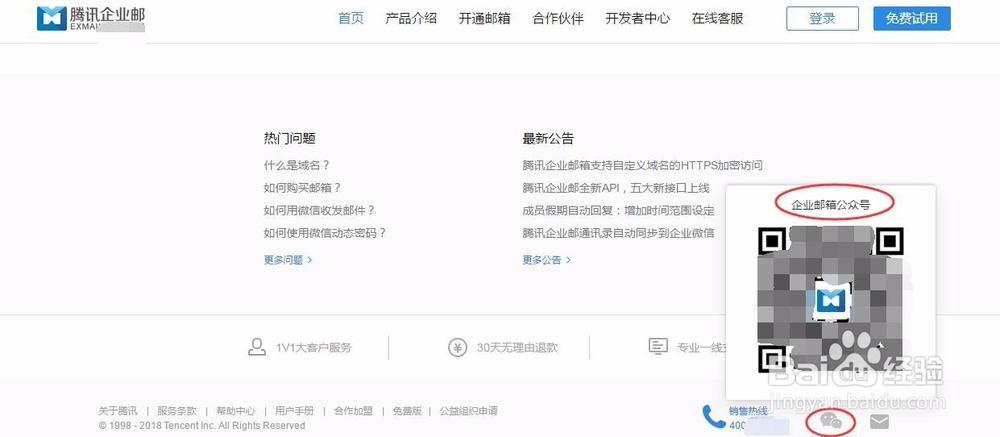Open the 产品介绍 menu item
This screenshot has width=1000, height=437.
point(411,19)
